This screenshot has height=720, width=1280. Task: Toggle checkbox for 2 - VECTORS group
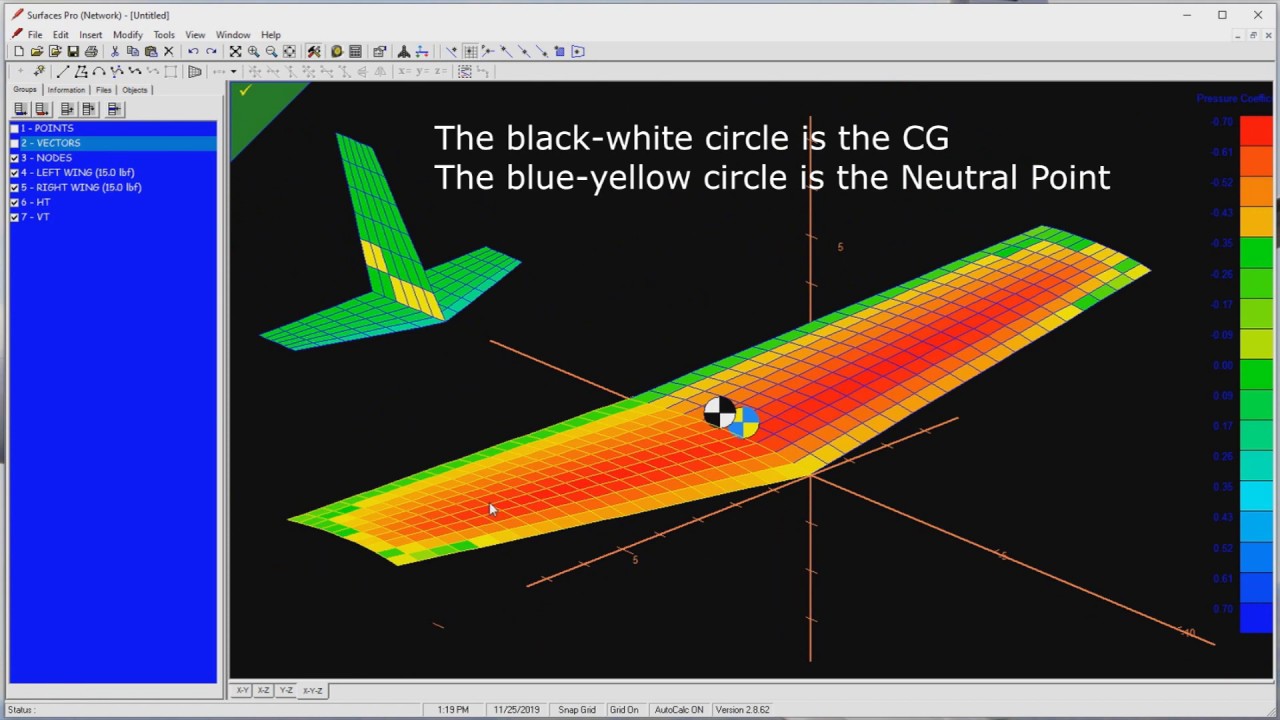[15, 143]
